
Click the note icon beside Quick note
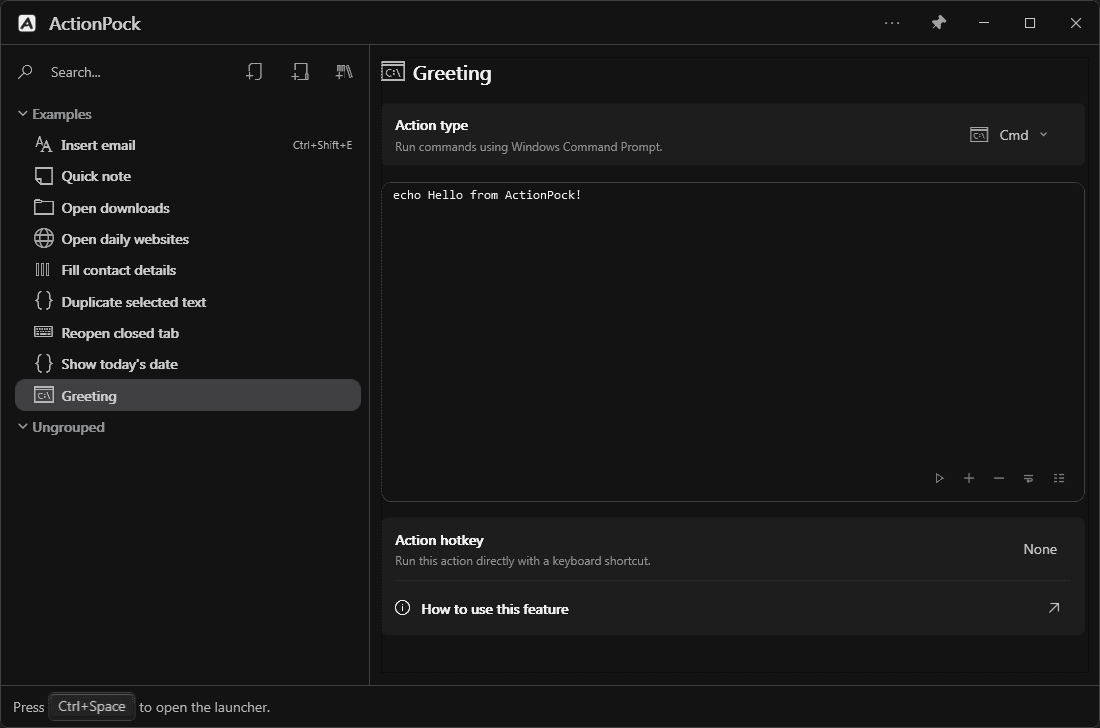[x=43, y=176]
